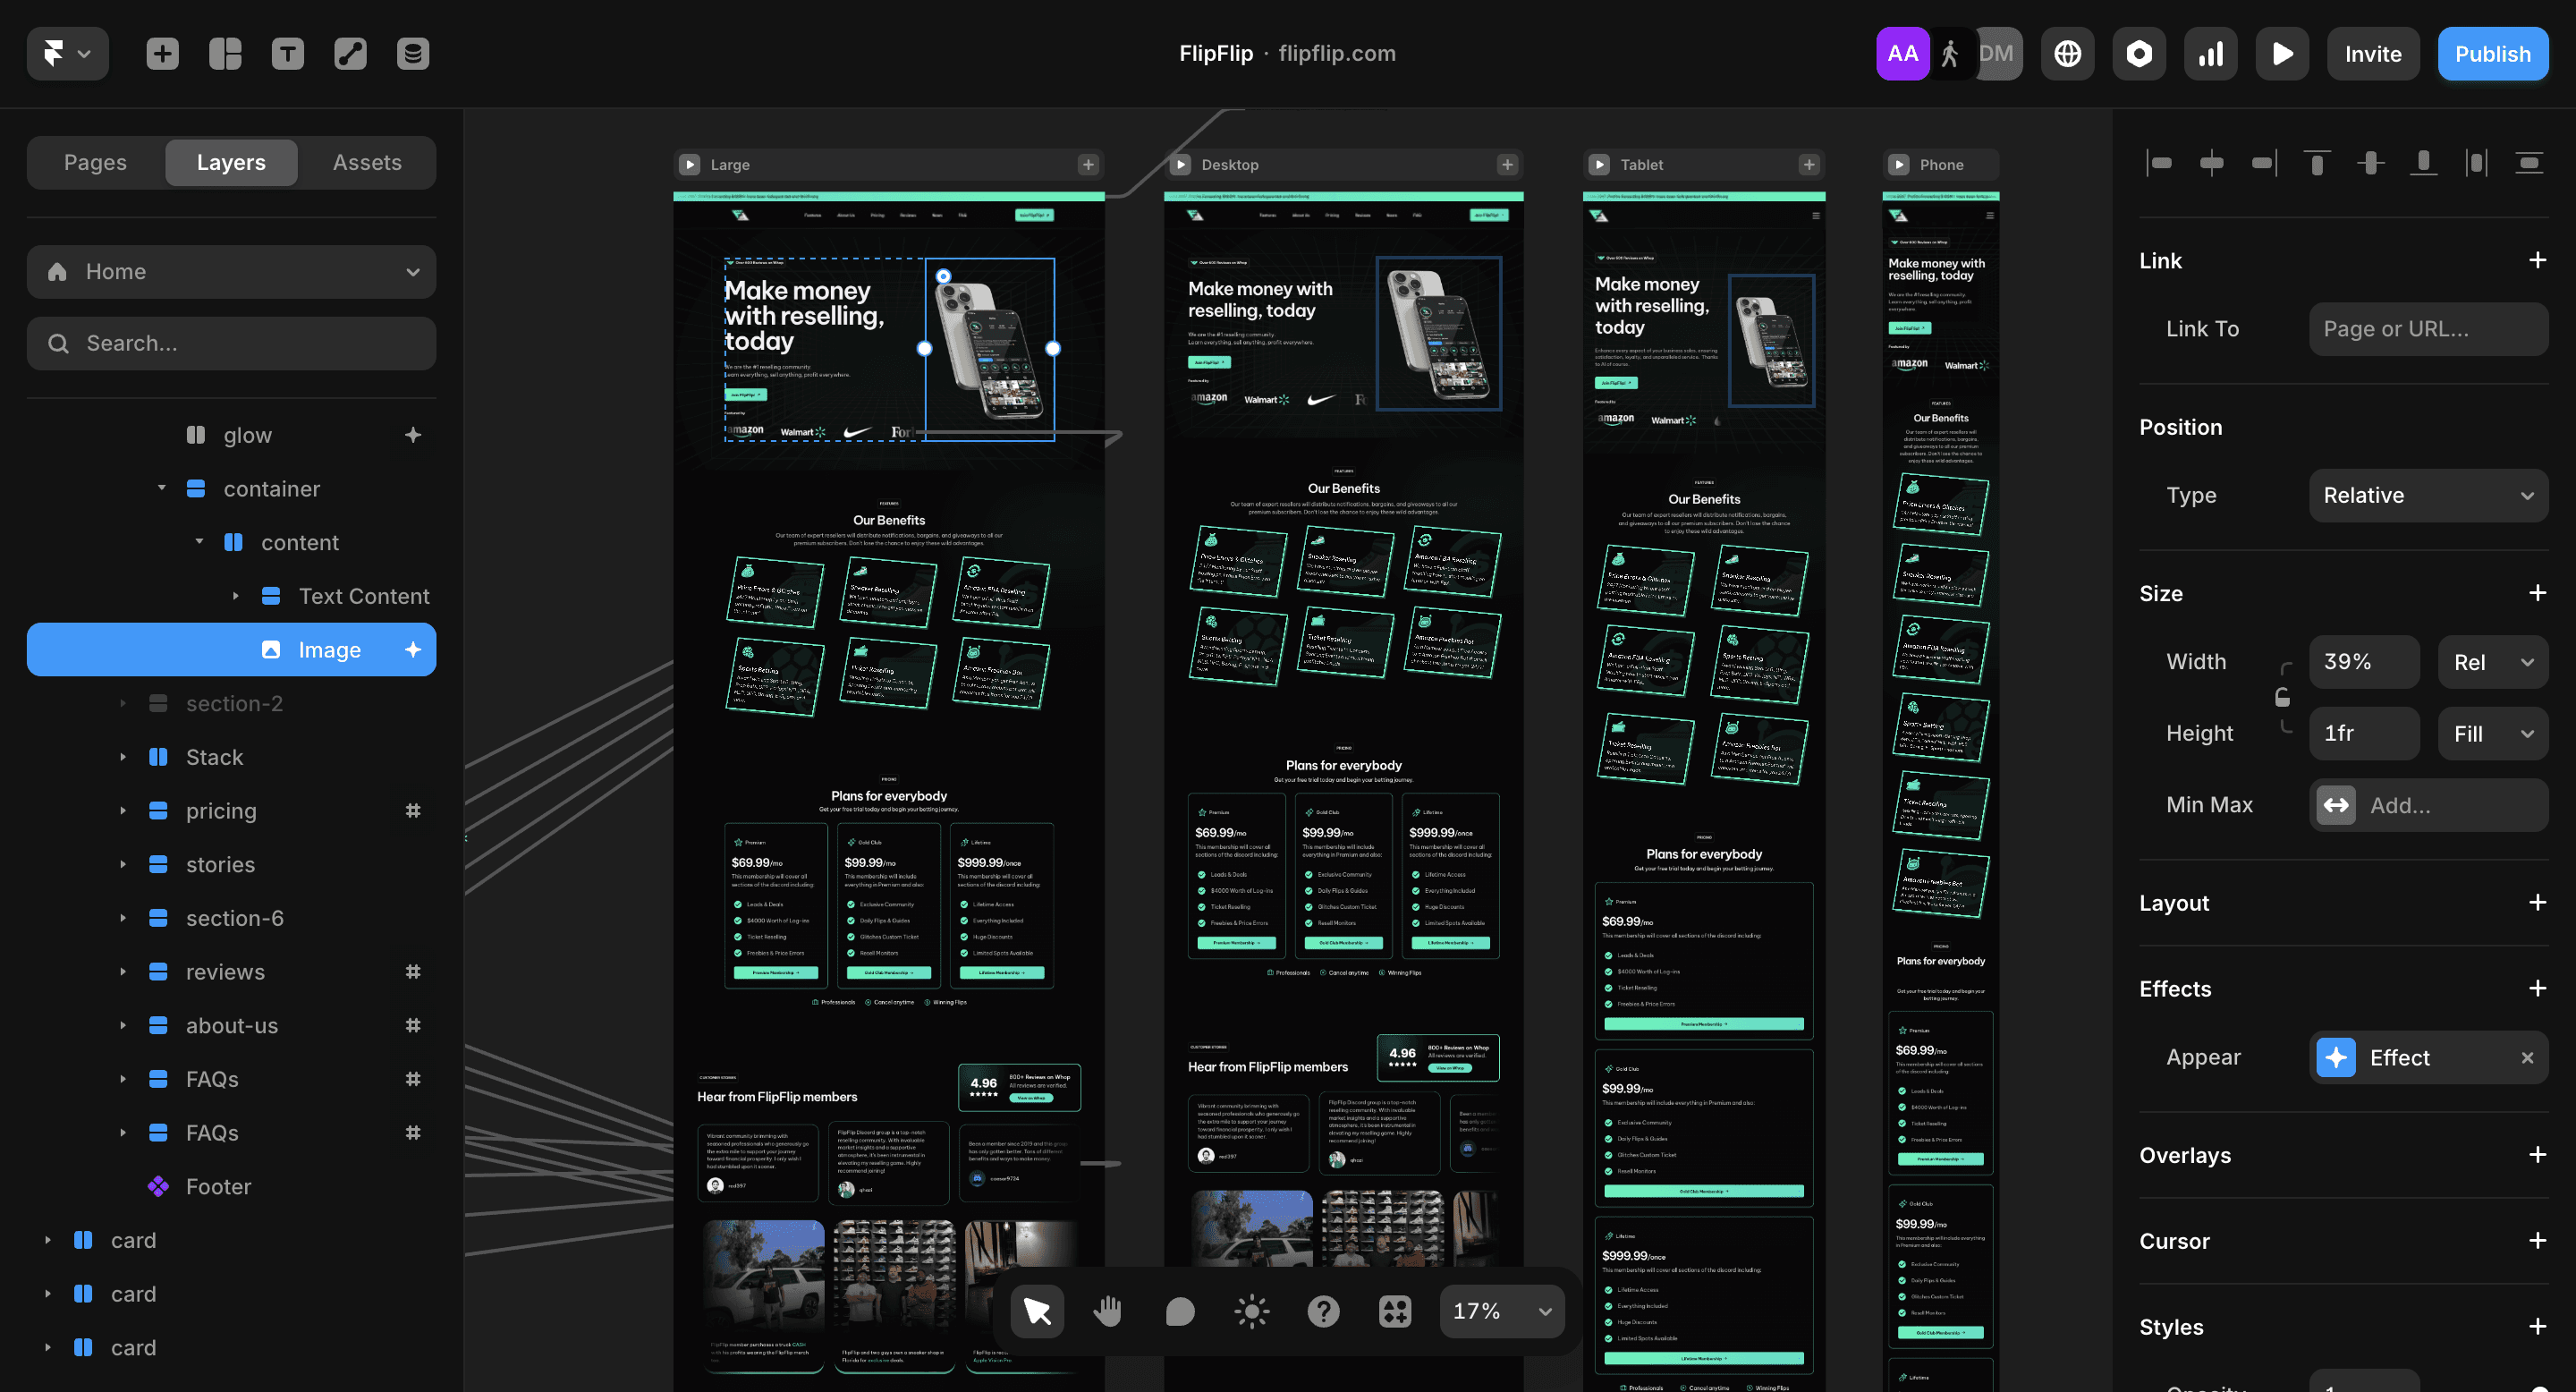Image resolution: width=2576 pixels, height=1392 pixels.
Task: Open the Height Fill unit dropdown
Action: click(x=2493, y=733)
